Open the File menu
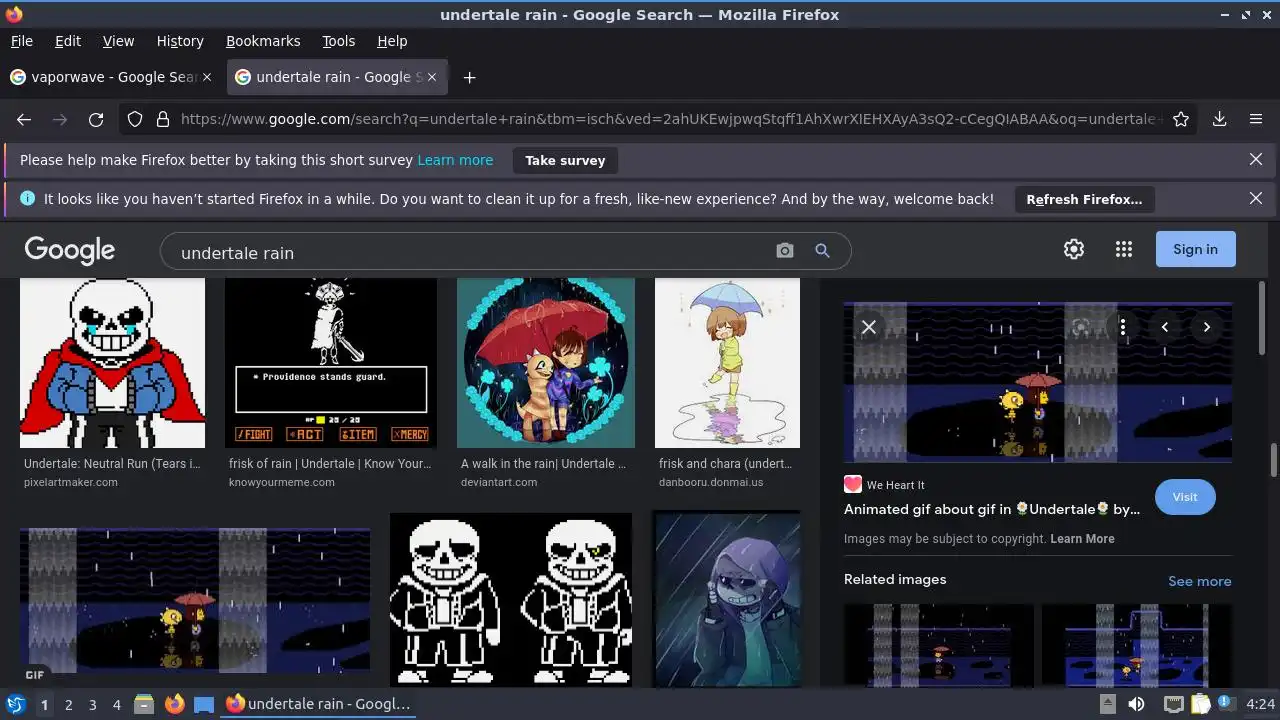This screenshot has height=720, width=1280. pyautogui.click(x=21, y=41)
